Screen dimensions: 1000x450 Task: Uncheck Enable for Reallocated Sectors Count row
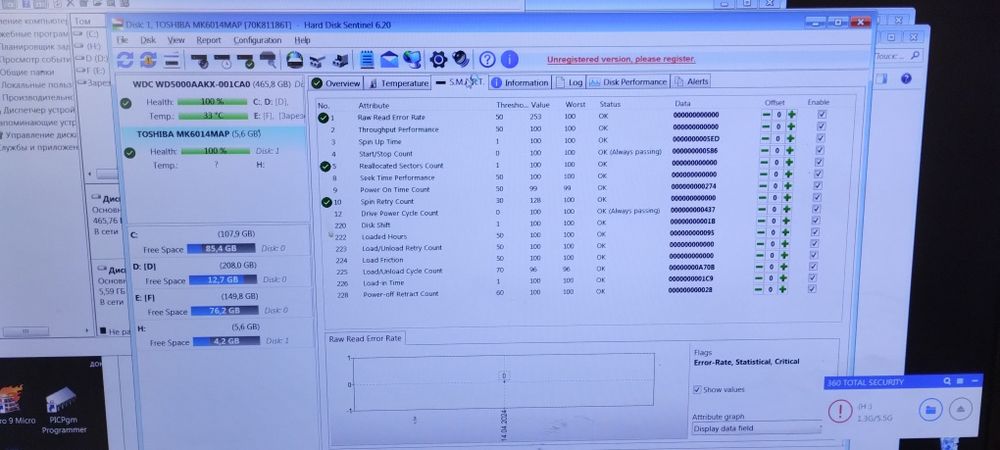pos(820,162)
